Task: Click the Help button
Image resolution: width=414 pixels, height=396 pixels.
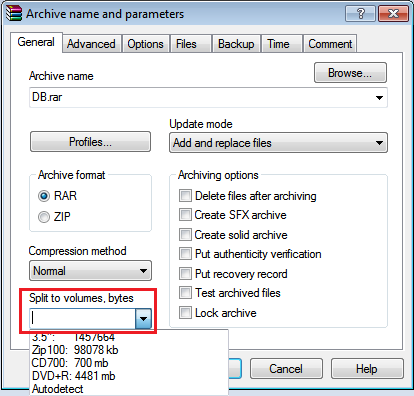Action: (367, 369)
